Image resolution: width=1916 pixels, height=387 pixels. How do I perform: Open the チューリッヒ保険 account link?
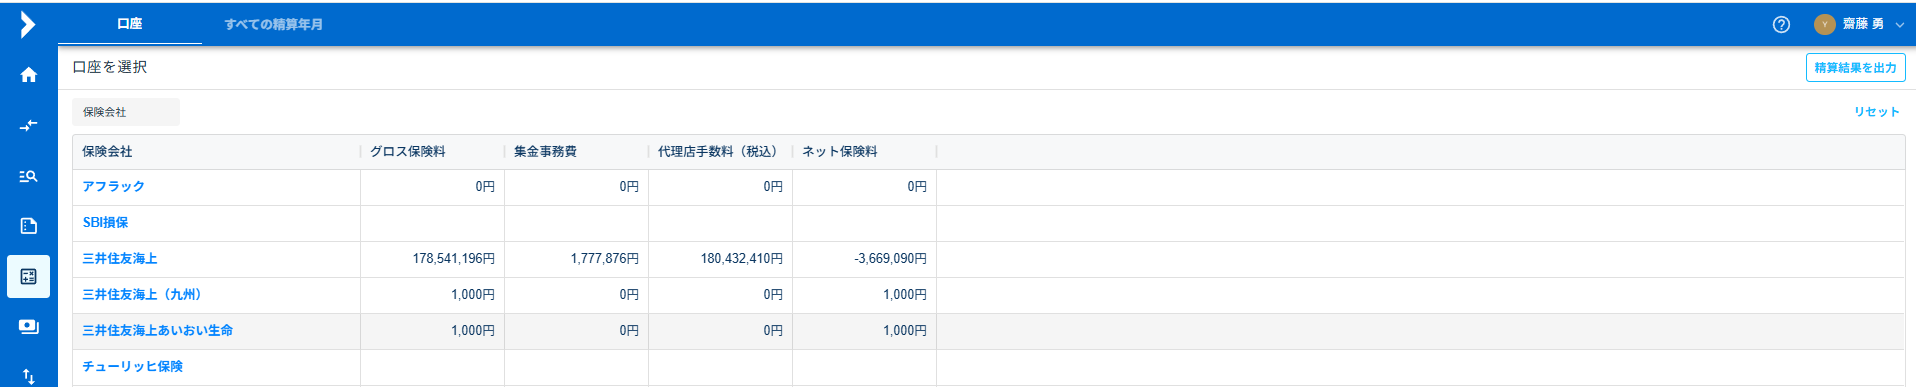tap(132, 367)
